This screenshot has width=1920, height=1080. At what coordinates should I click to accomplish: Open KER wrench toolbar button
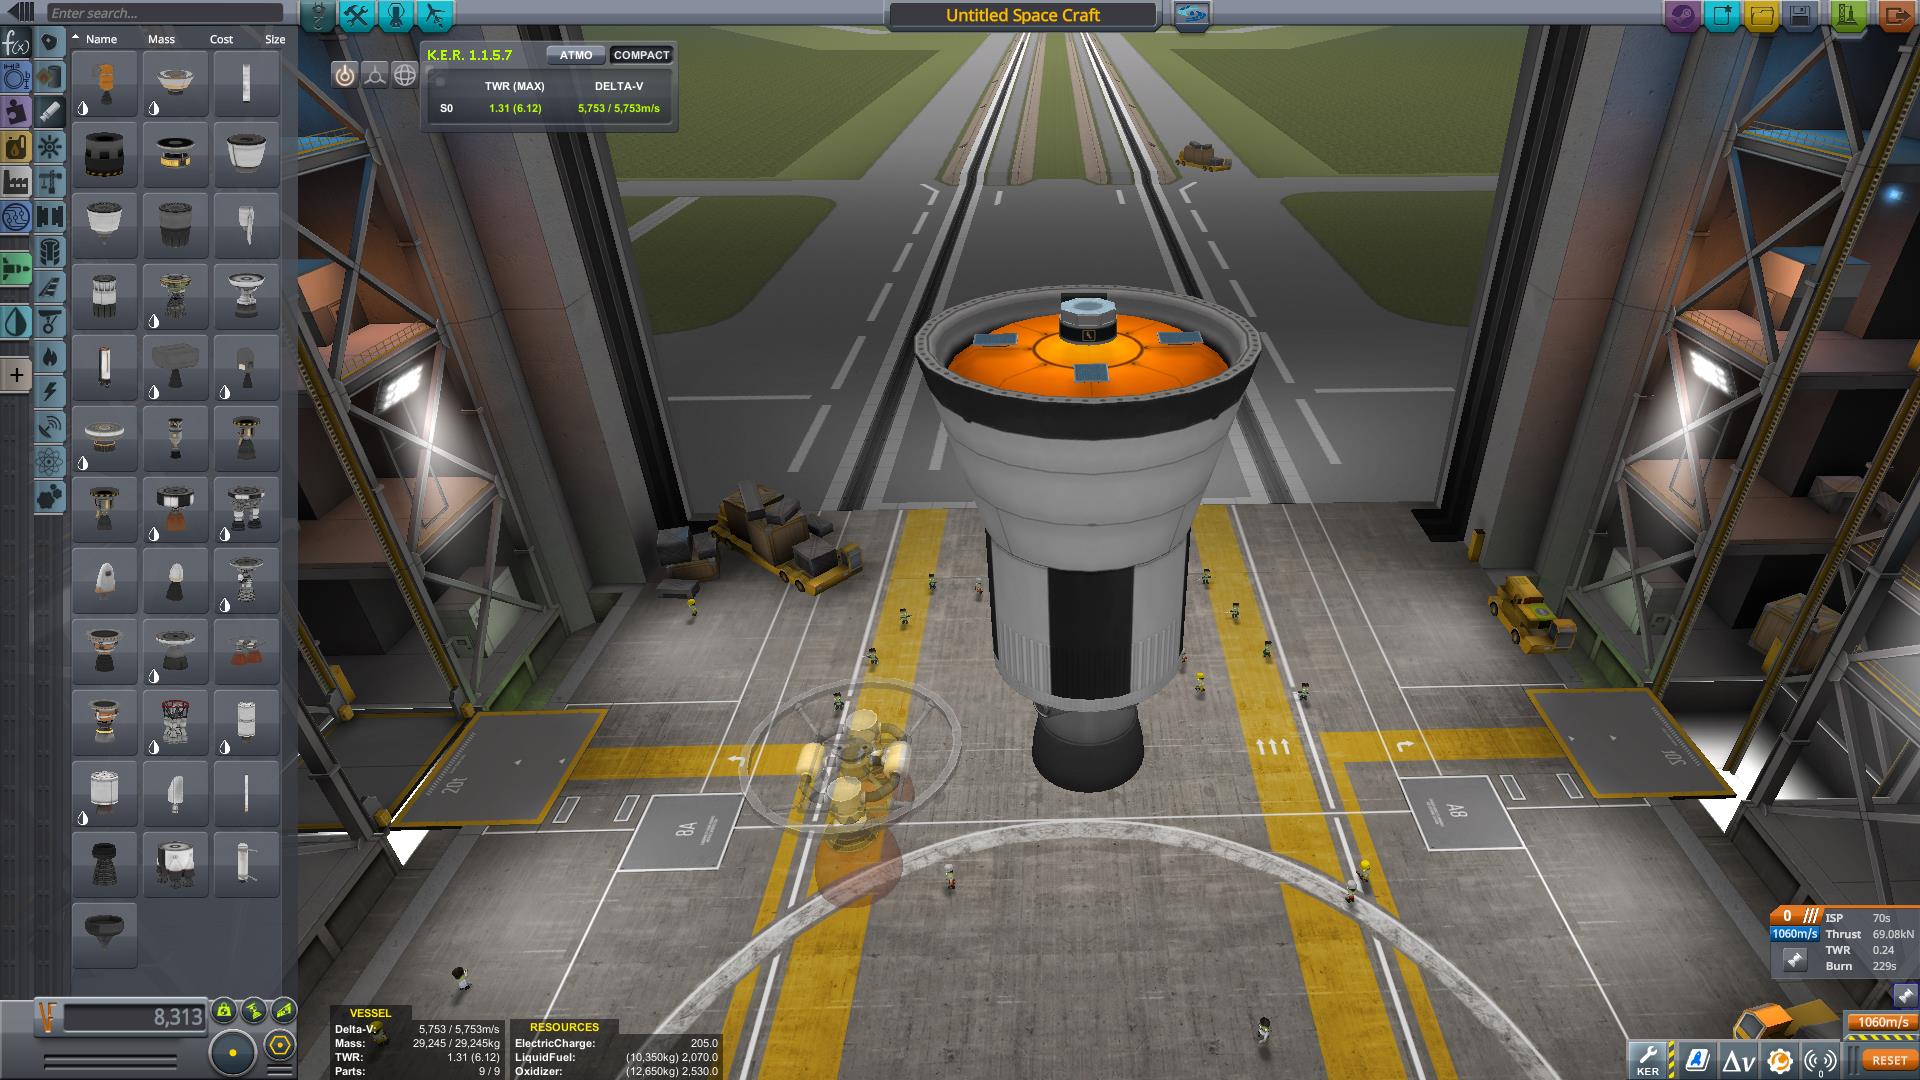pyautogui.click(x=1648, y=1060)
